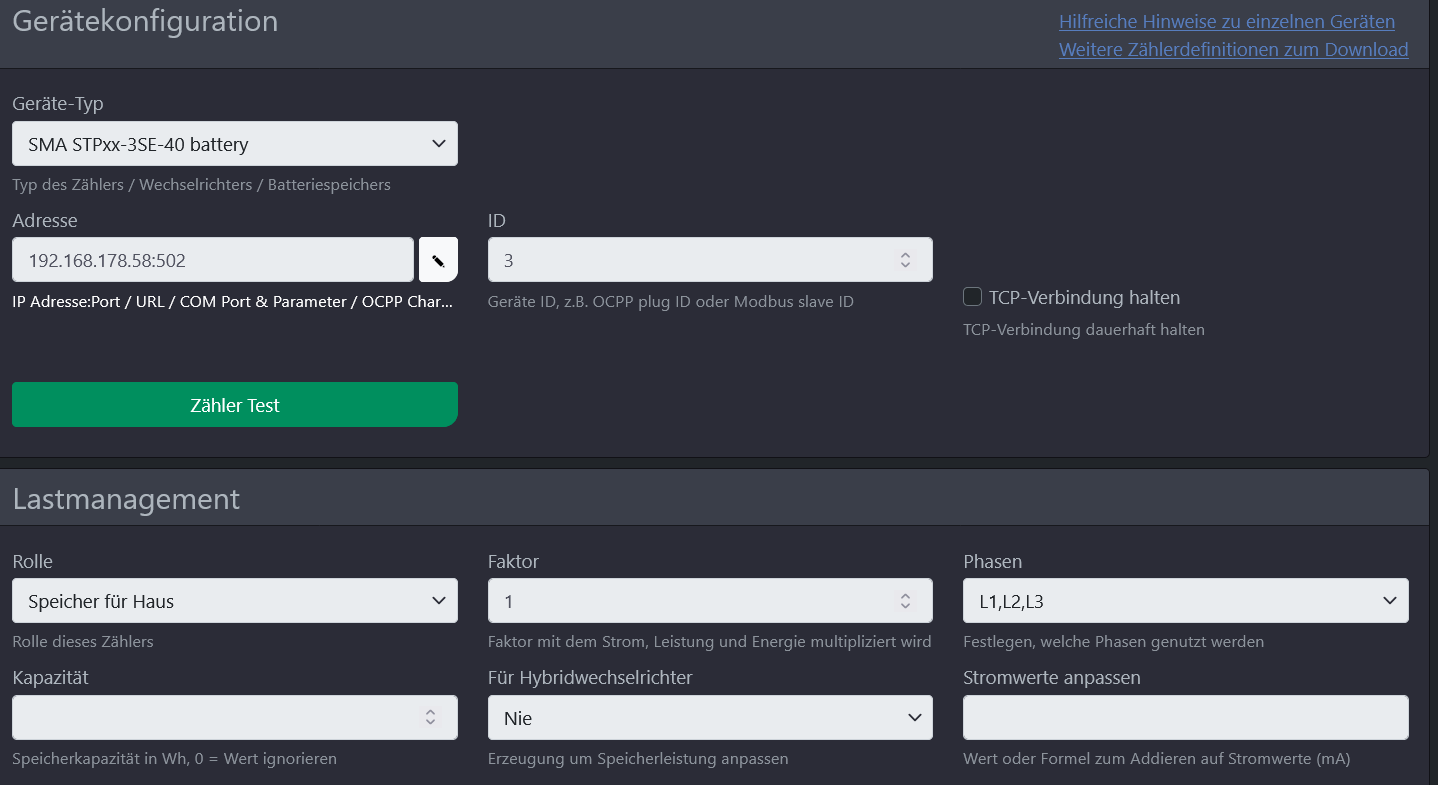Enable the TCP-Verbindung halten checkbox
This screenshot has height=785, width=1438.
(972, 297)
